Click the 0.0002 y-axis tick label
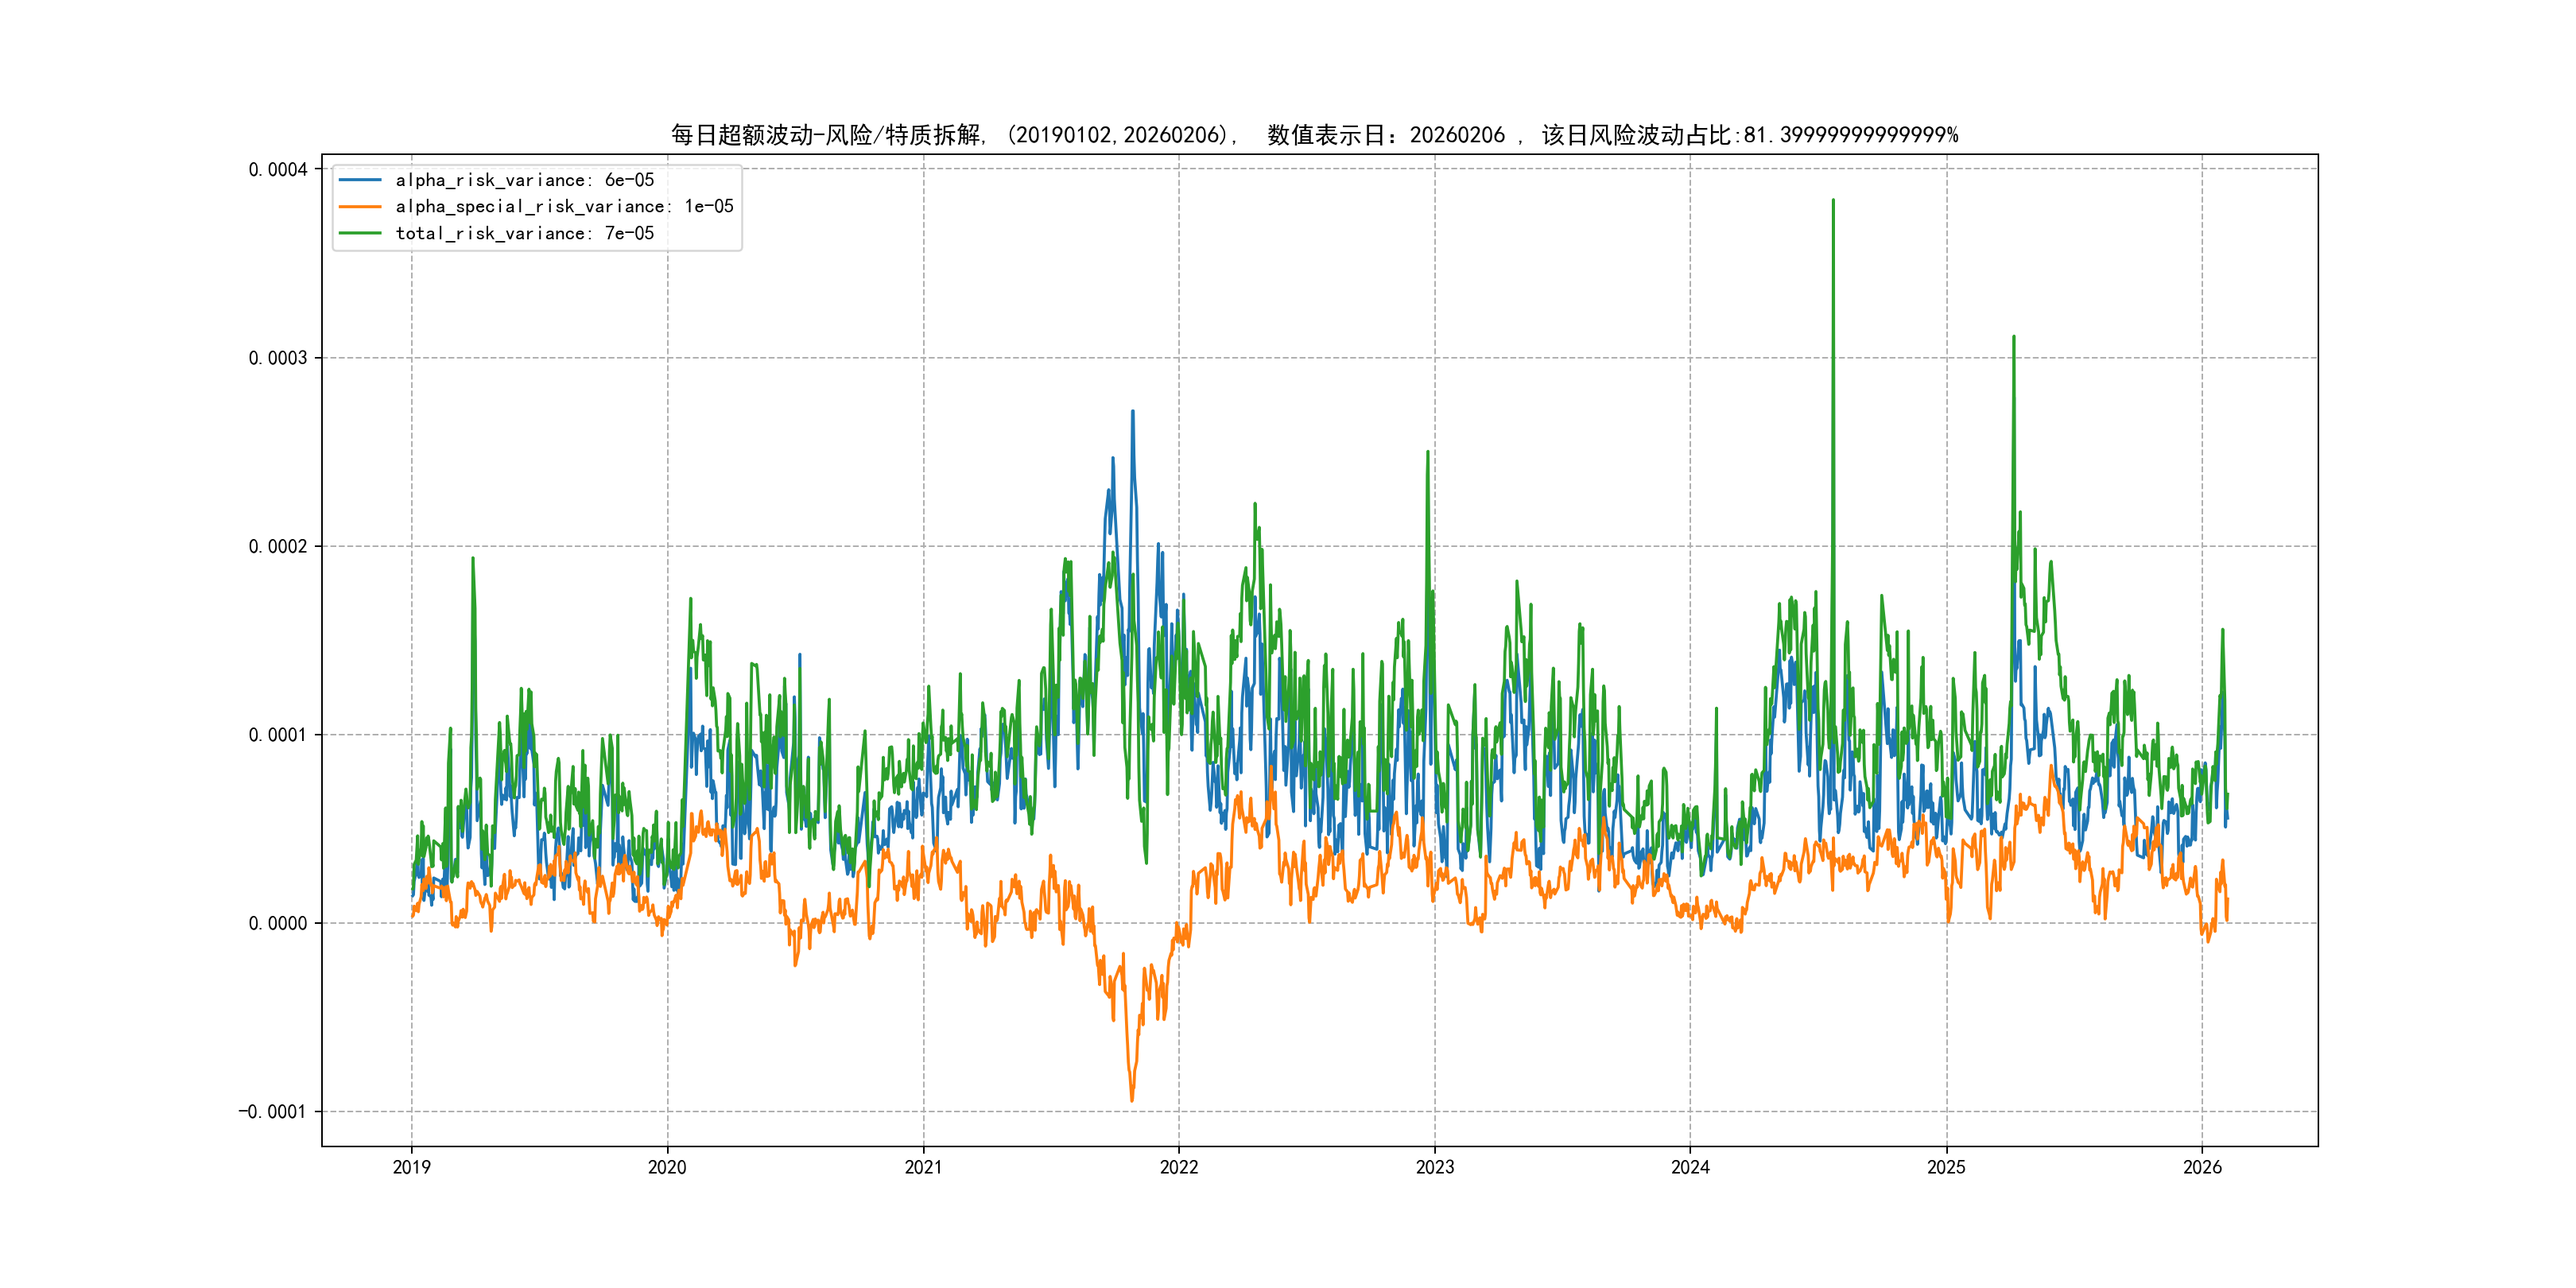This screenshot has width=2576, height=1288. (x=277, y=547)
